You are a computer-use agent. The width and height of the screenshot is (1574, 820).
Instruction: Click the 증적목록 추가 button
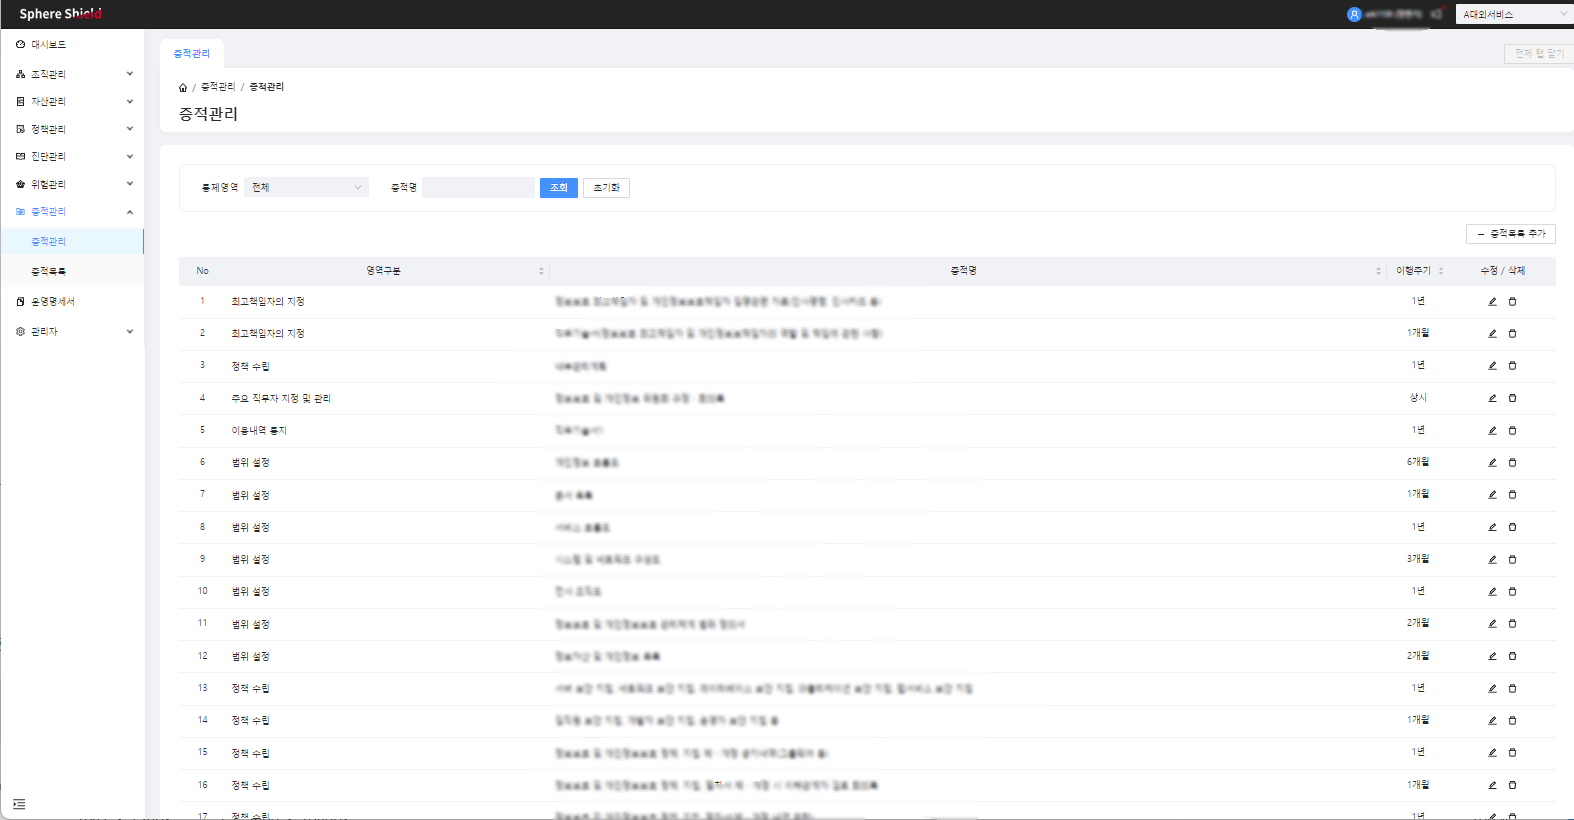point(1510,234)
